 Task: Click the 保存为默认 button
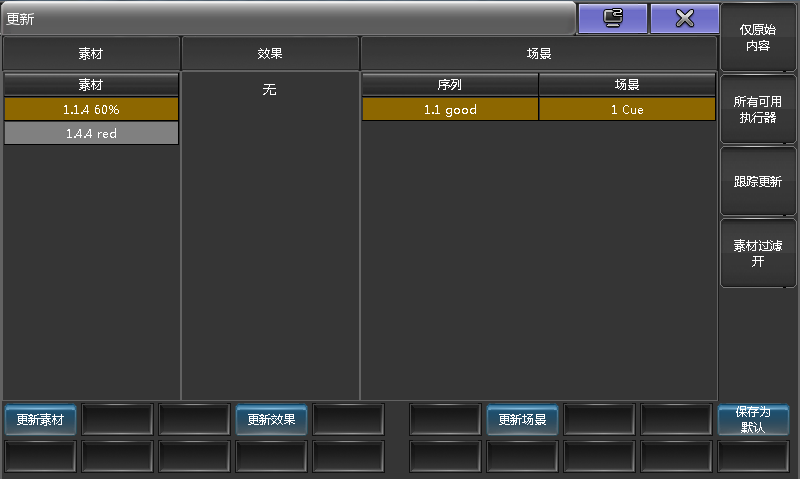(753, 420)
